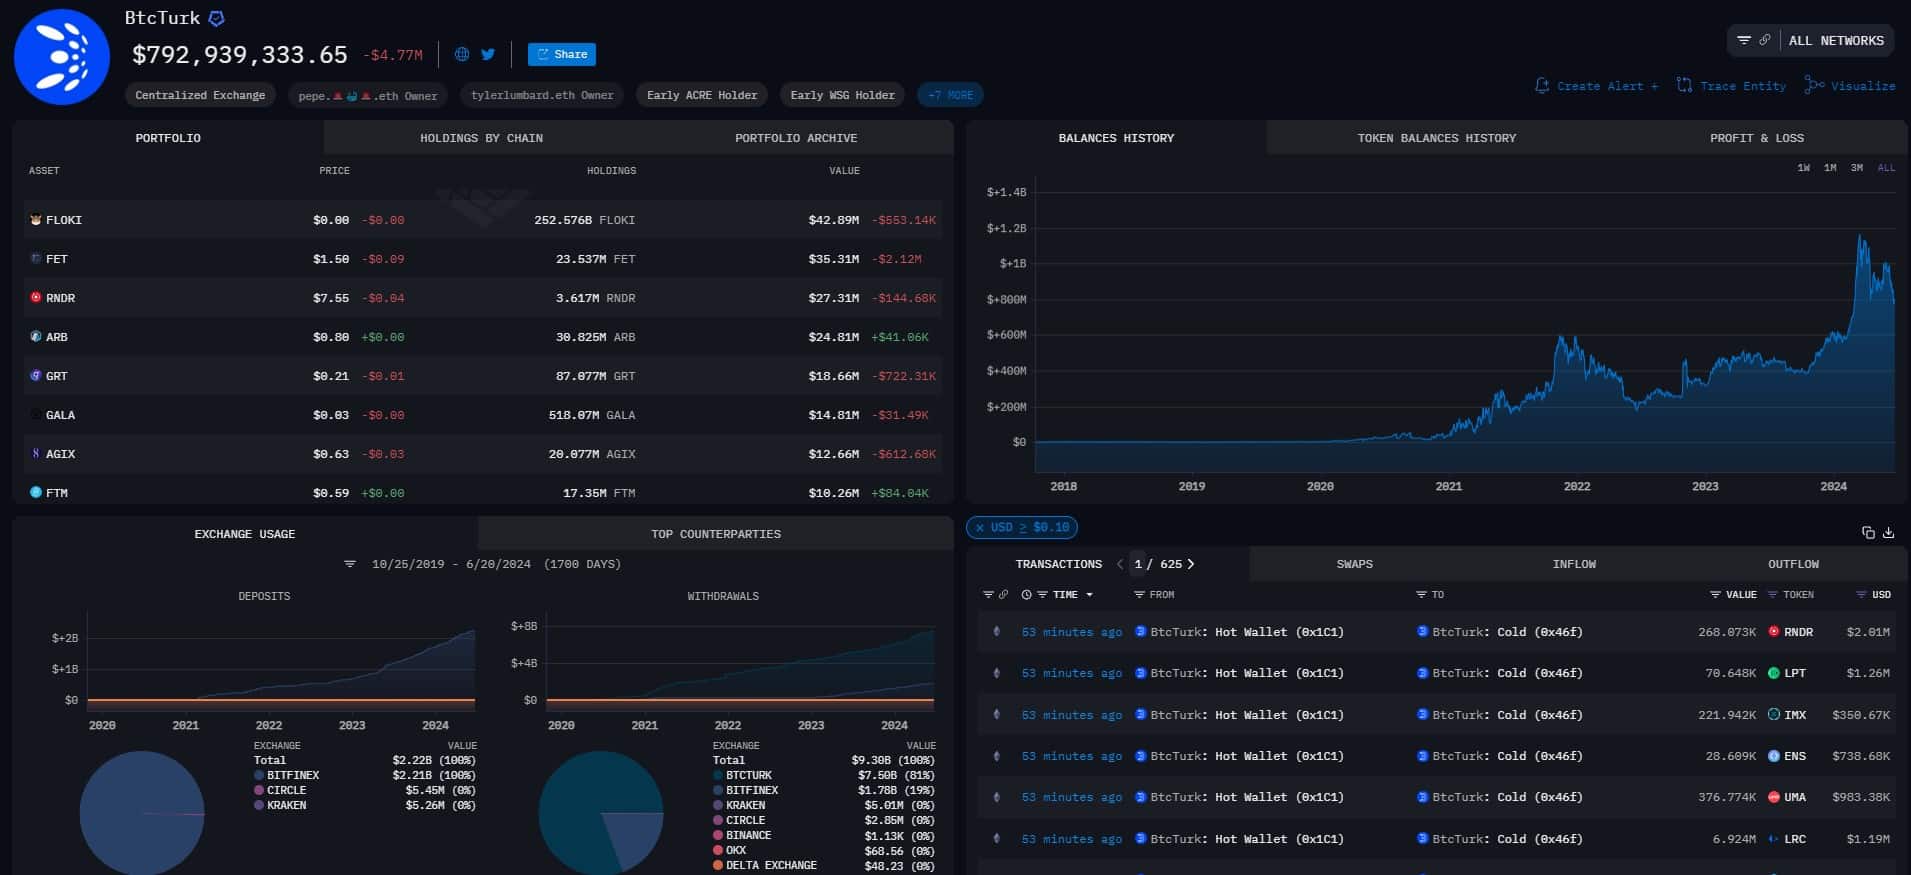Select the 3M chart time range
The height and width of the screenshot is (875, 1911).
[x=1856, y=168]
